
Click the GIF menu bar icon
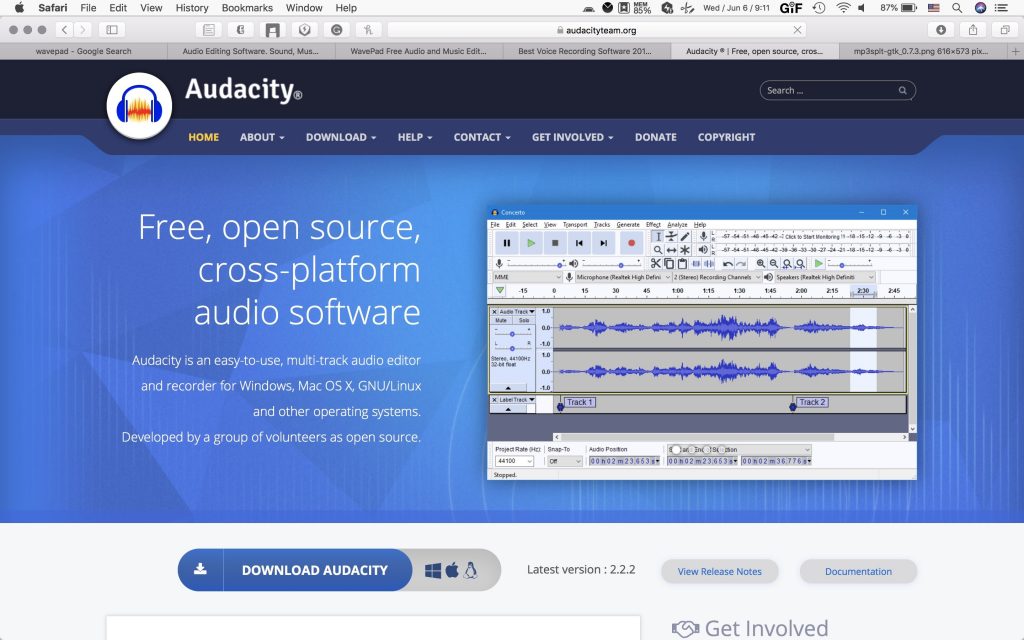(791, 8)
